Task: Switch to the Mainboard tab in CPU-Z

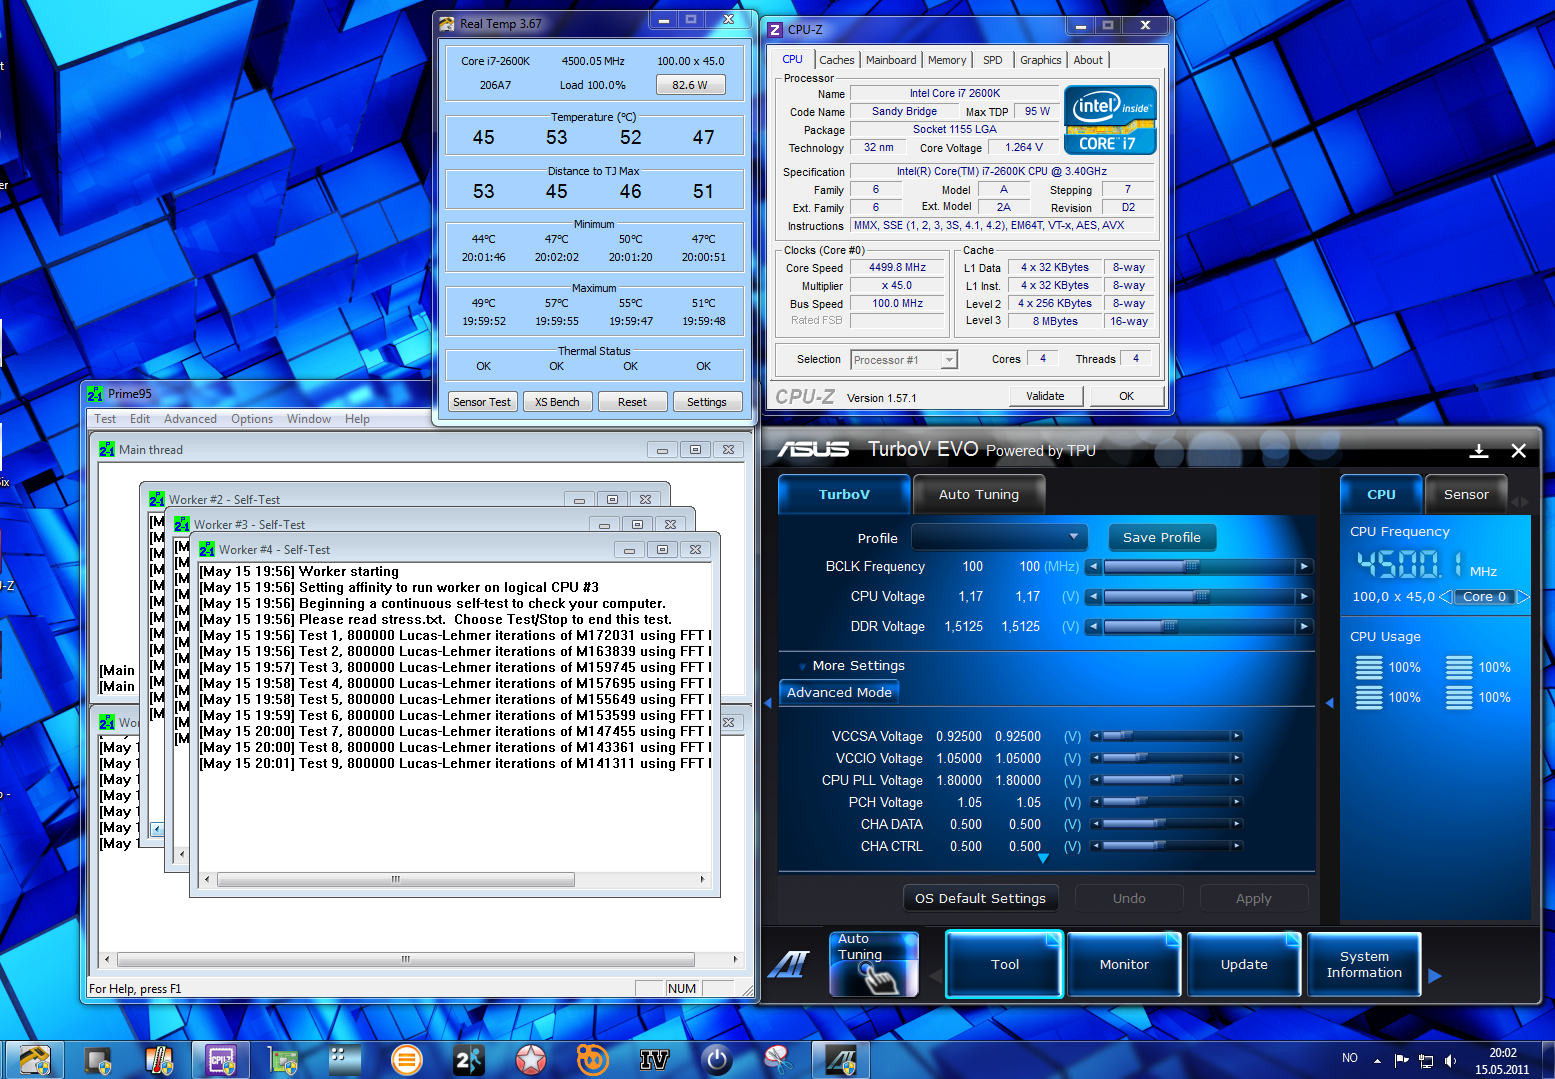Action: tap(891, 60)
